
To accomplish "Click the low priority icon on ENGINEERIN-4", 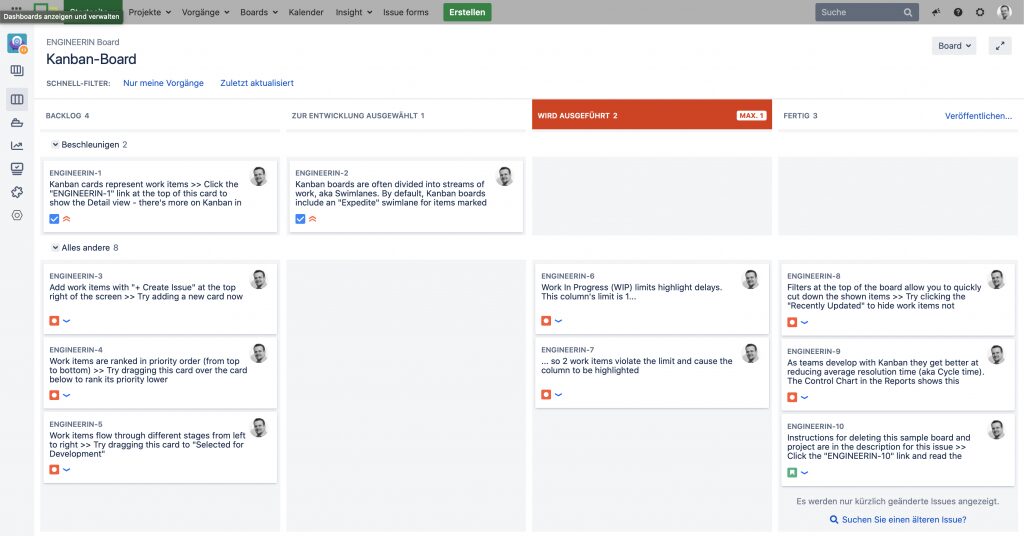I will coord(67,395).
